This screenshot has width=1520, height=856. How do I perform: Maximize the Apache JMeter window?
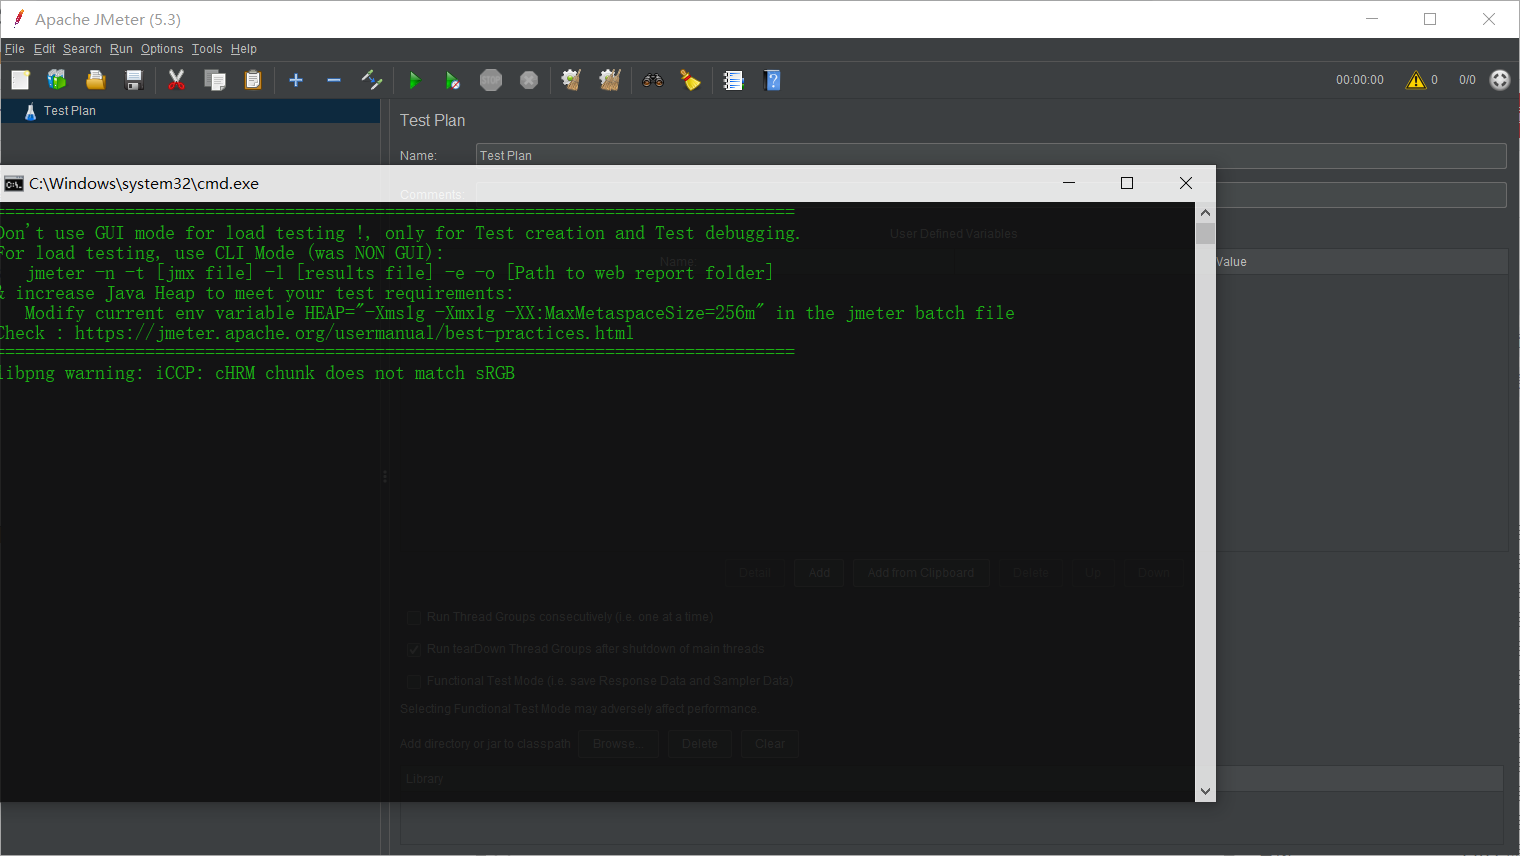[1430, 19]
